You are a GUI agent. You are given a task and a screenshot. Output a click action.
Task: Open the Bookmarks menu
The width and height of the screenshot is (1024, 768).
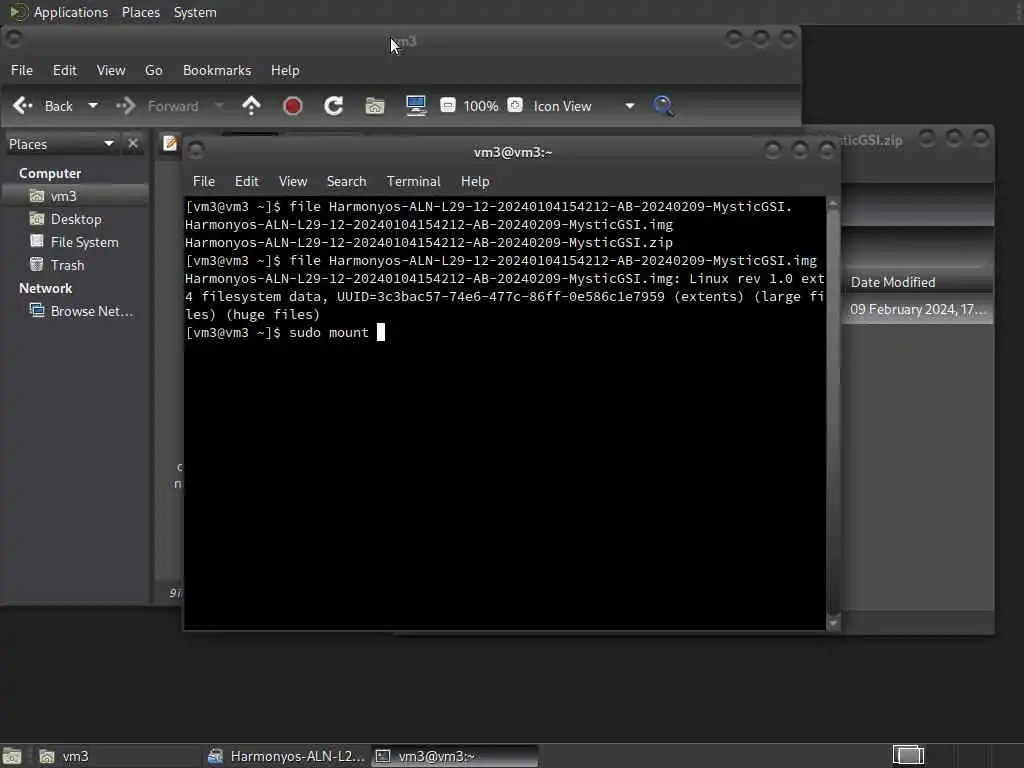coord(217,70)
